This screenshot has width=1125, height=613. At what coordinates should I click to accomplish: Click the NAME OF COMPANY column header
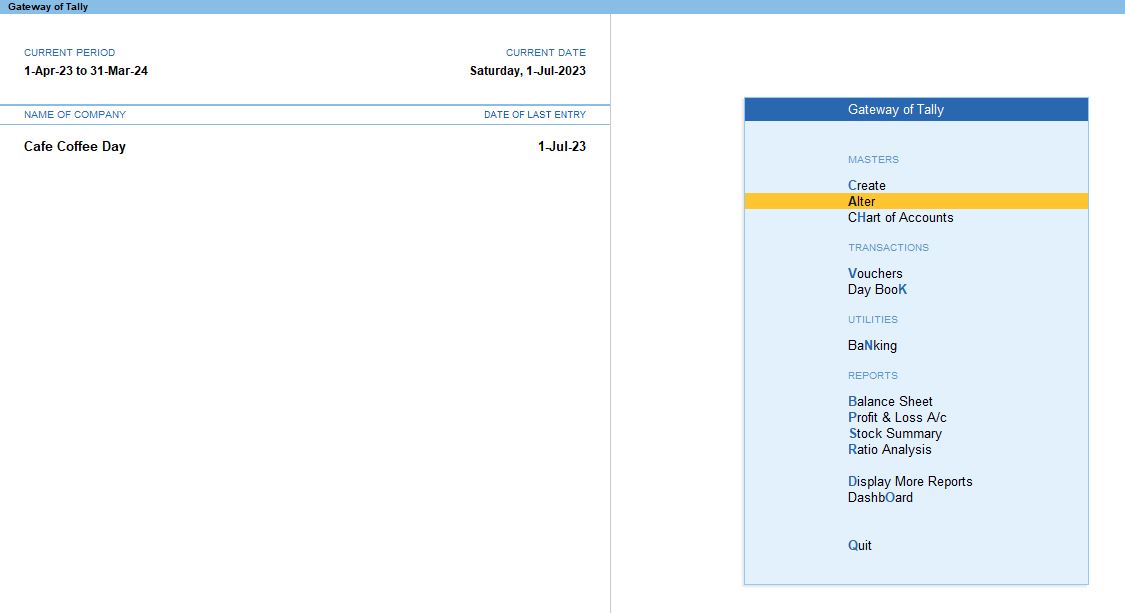tap(75, 115)
